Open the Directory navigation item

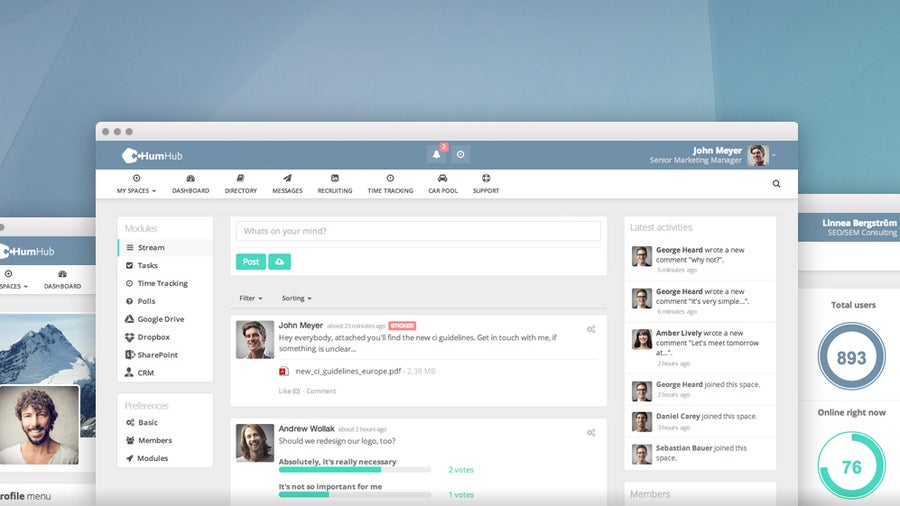240,184
